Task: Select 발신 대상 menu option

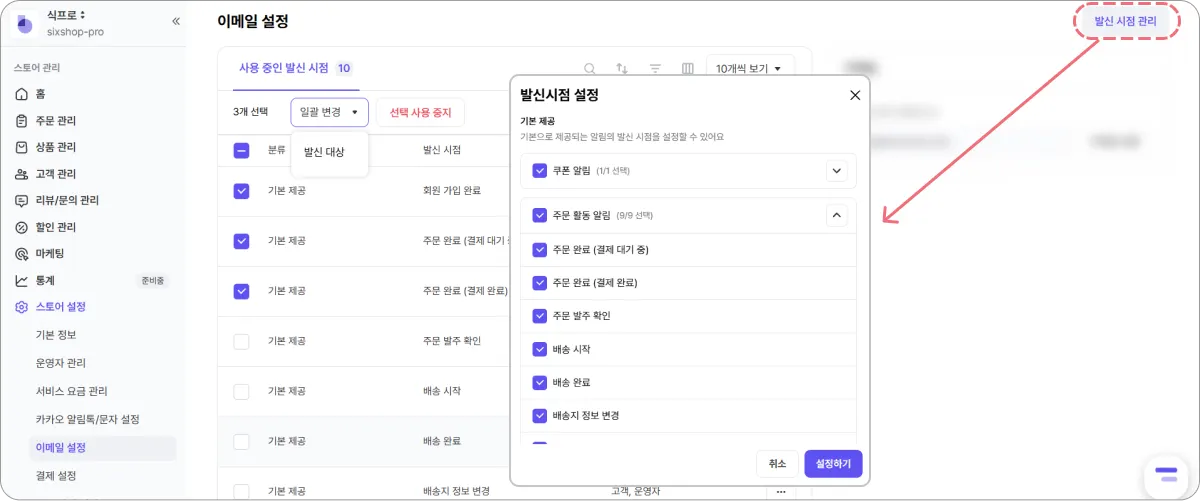Action: (x=324, y=152)
